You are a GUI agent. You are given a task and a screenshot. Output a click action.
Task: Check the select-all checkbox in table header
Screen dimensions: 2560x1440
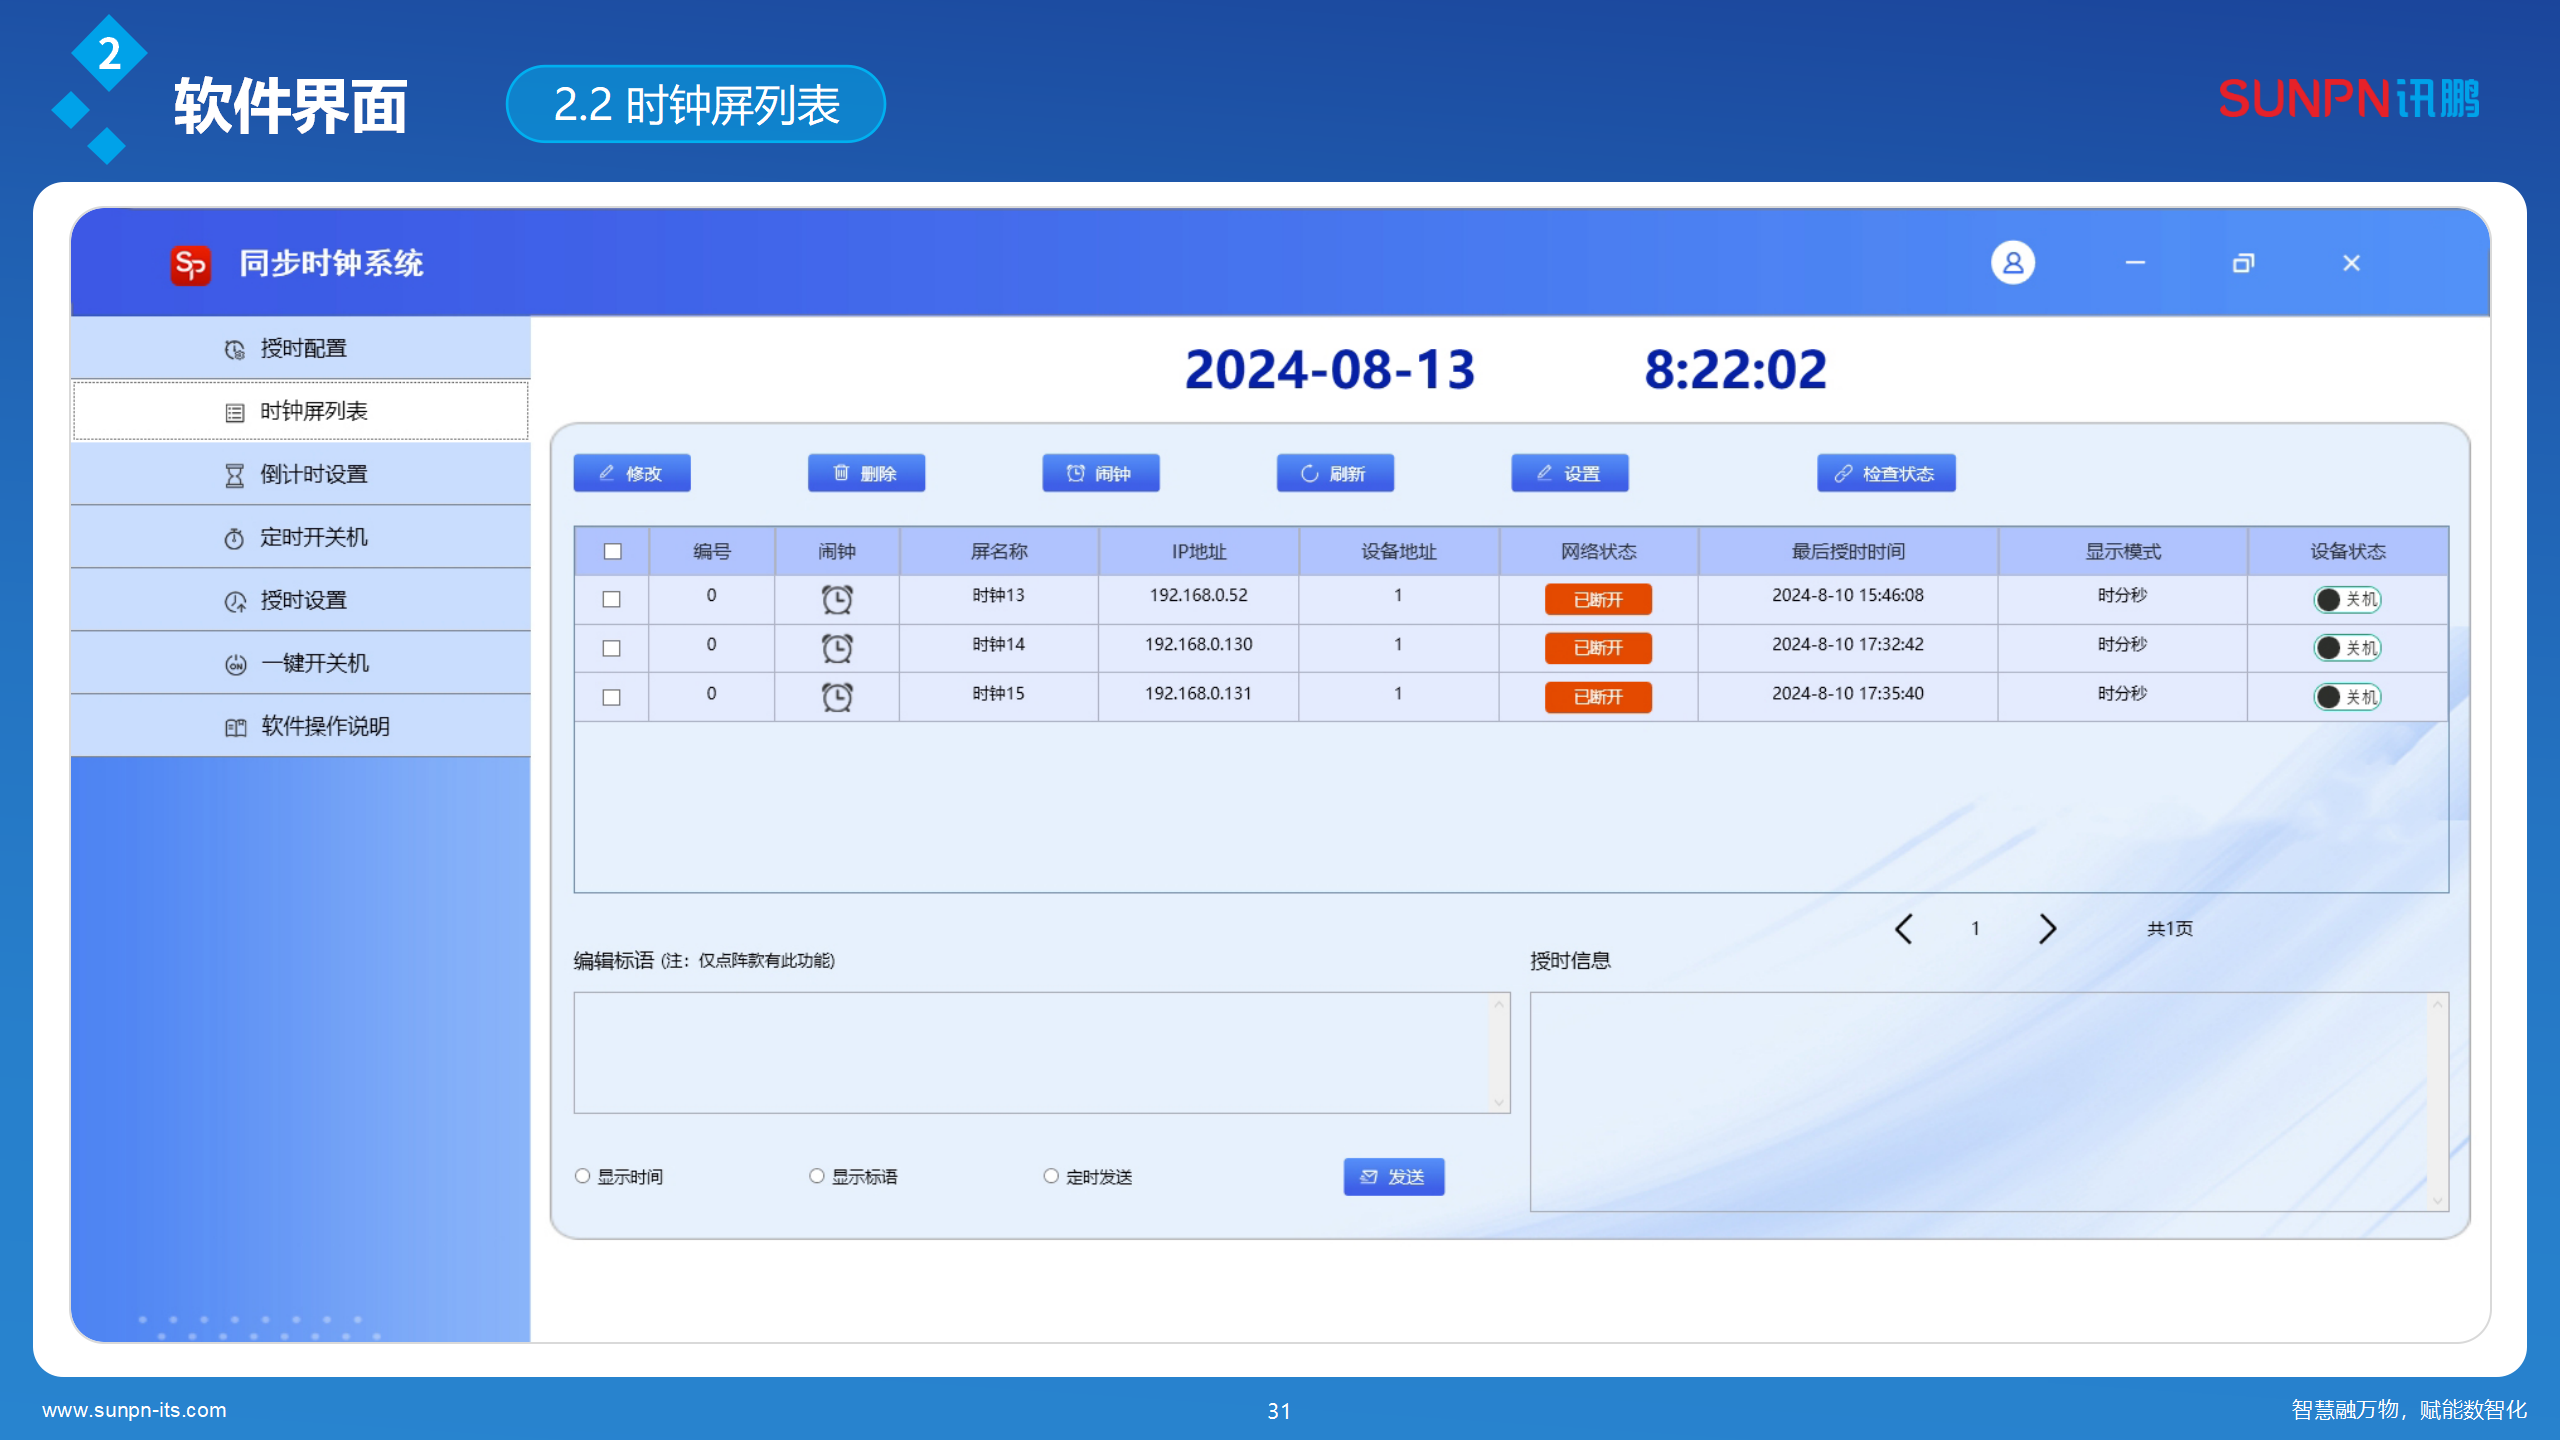click(613, 551)
